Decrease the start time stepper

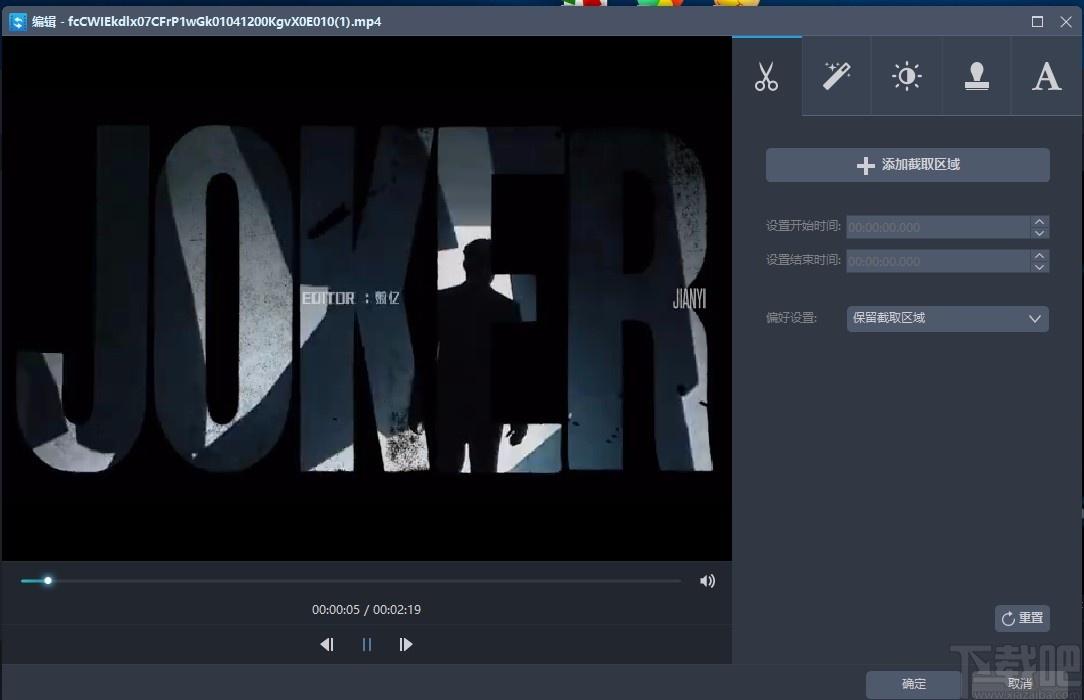[1039, 234]
